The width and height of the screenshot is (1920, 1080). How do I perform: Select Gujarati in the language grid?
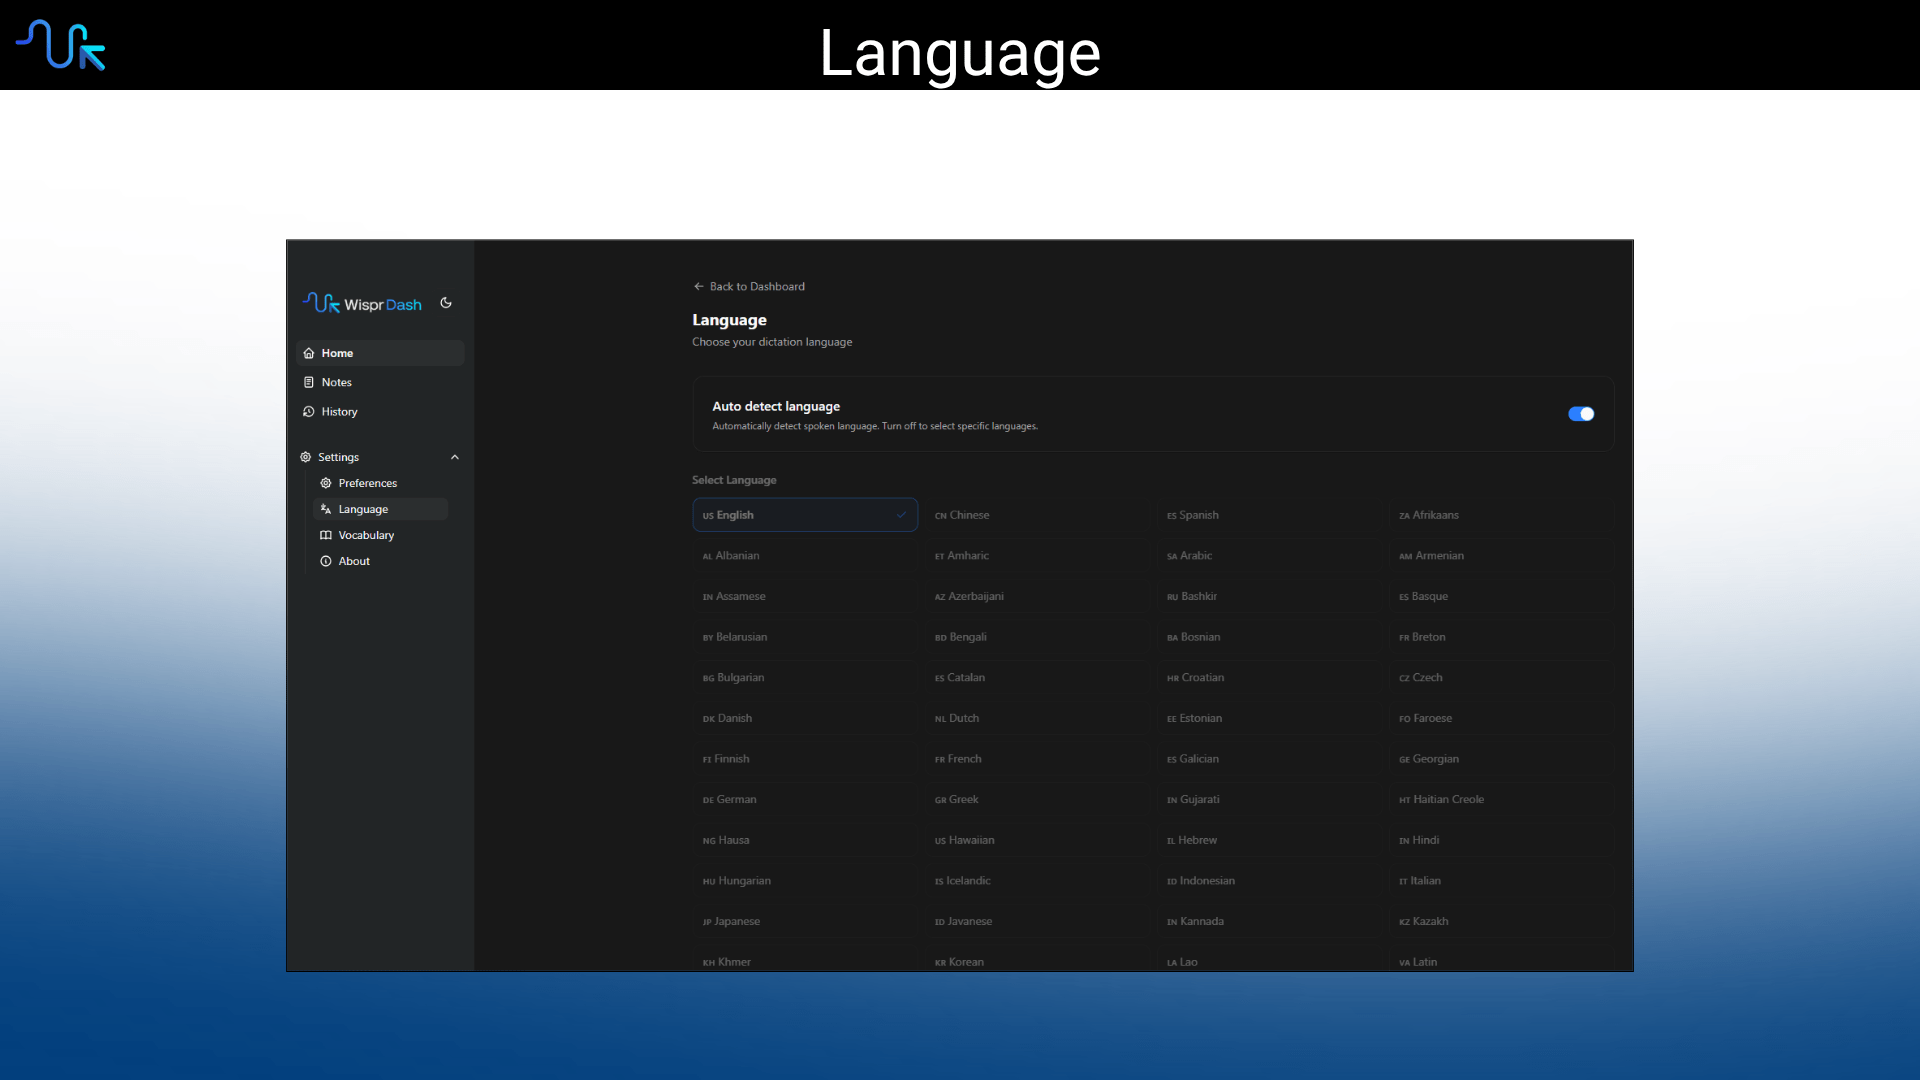point(1269,800)
